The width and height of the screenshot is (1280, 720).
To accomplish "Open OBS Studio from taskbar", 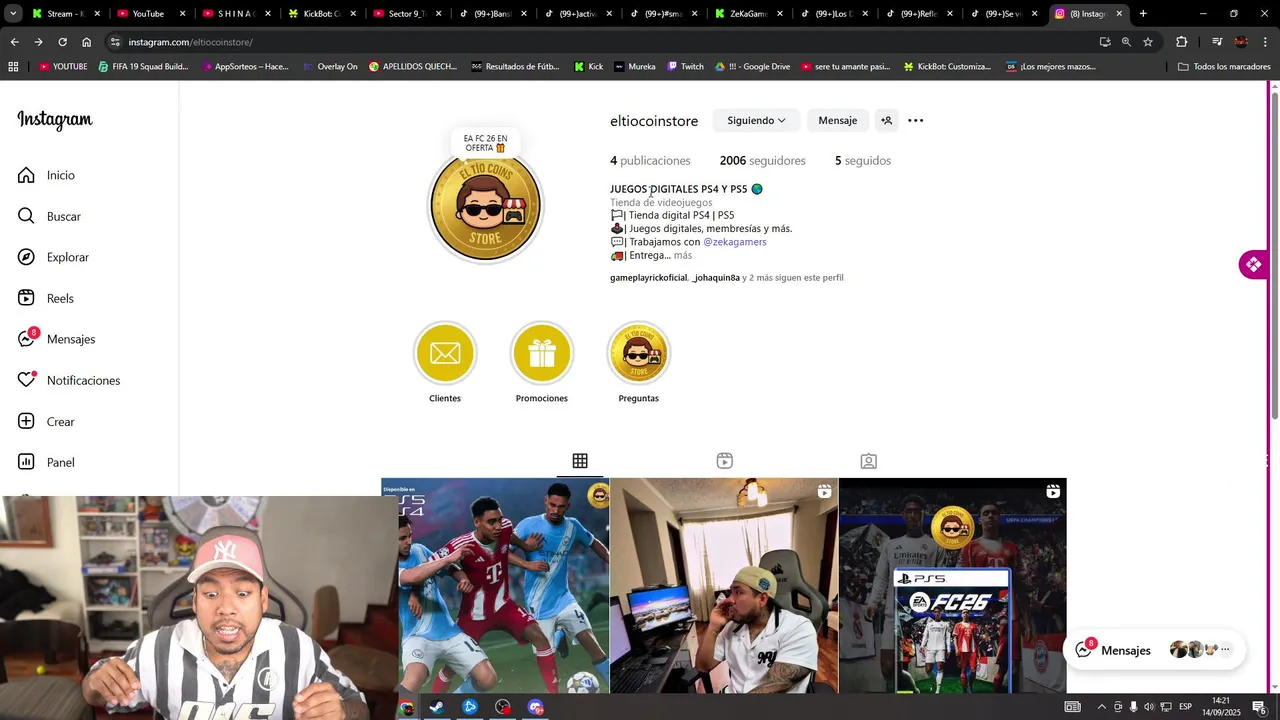I will pyautogui.click(x=502, y=707).
